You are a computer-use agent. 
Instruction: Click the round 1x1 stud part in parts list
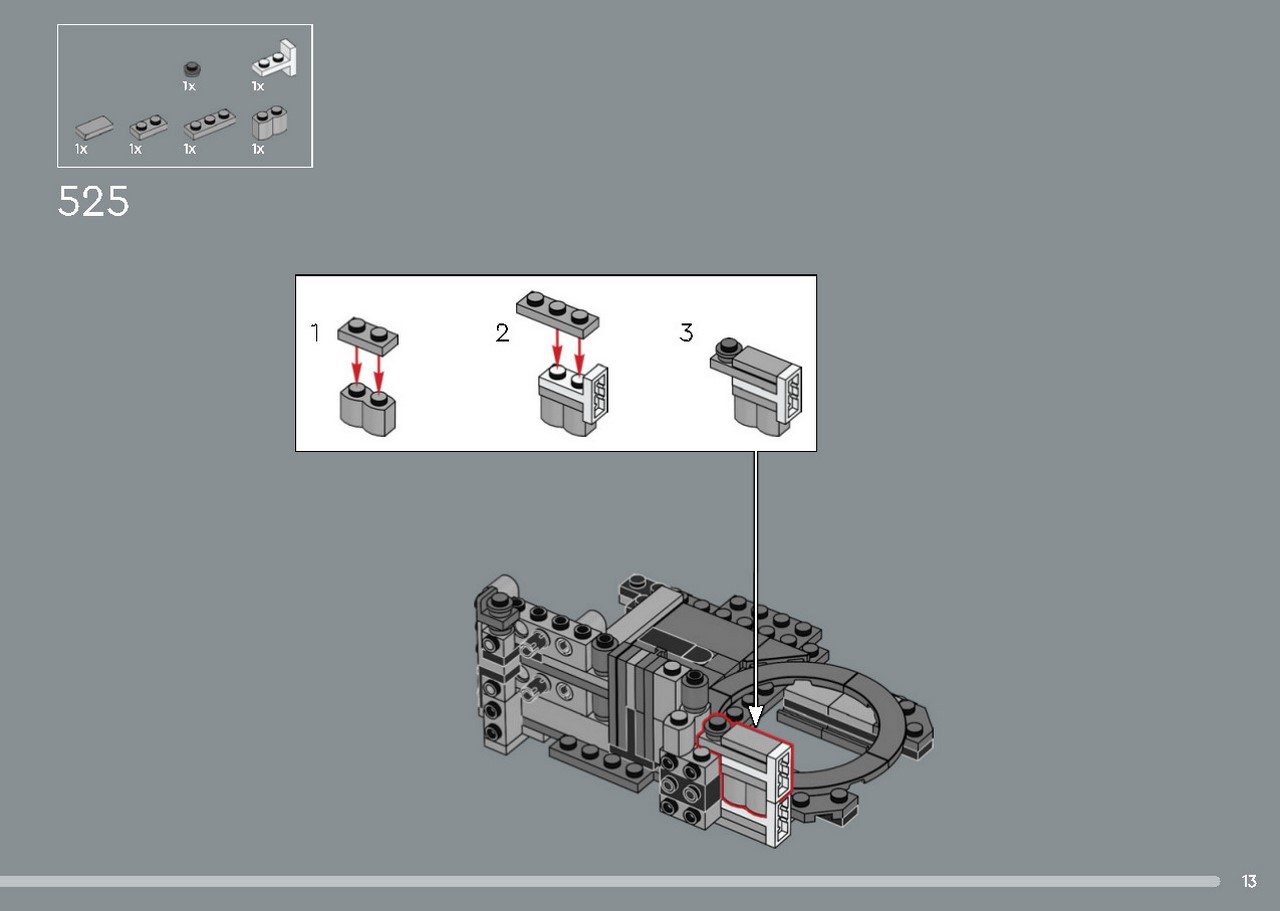coord(193,69)
